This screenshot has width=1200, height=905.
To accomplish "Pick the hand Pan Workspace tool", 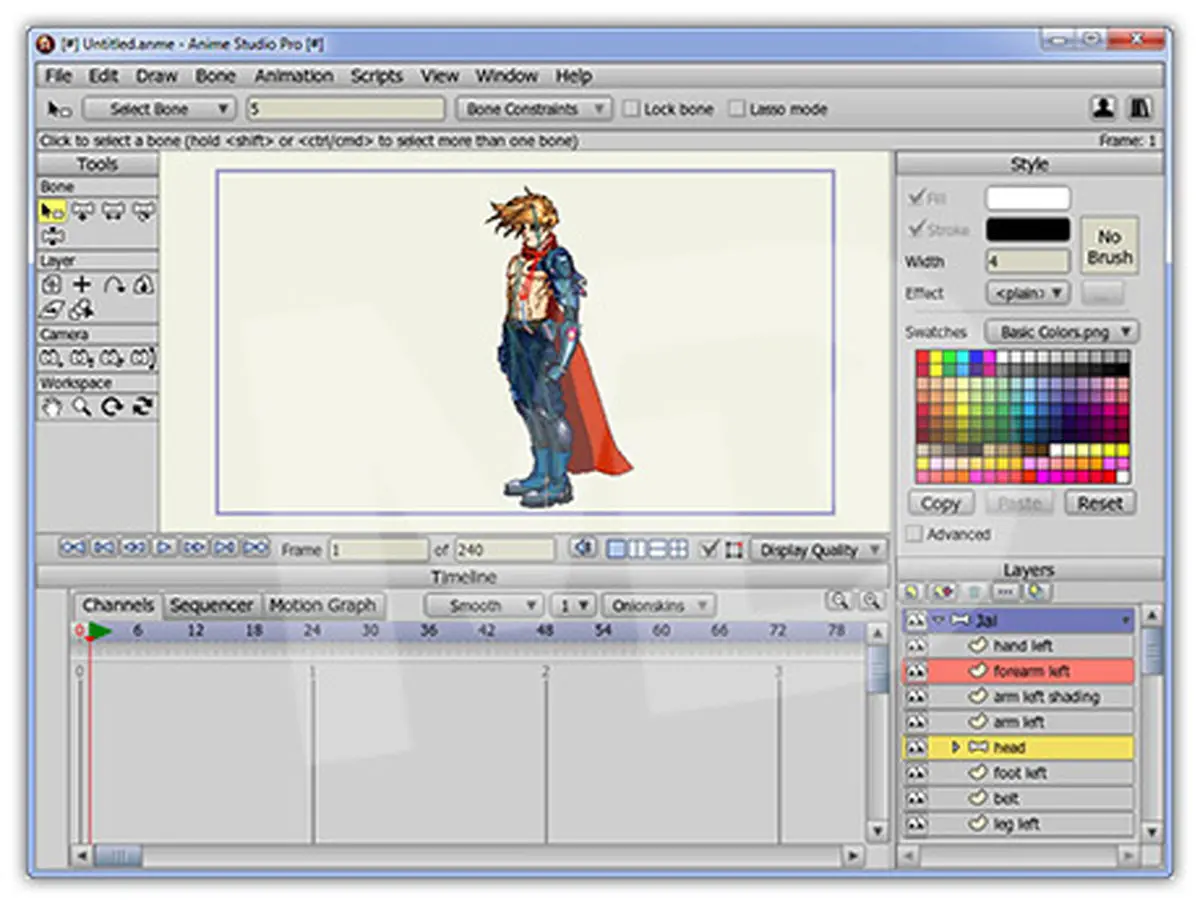I will pyautogui.click(x=52, y=407).
